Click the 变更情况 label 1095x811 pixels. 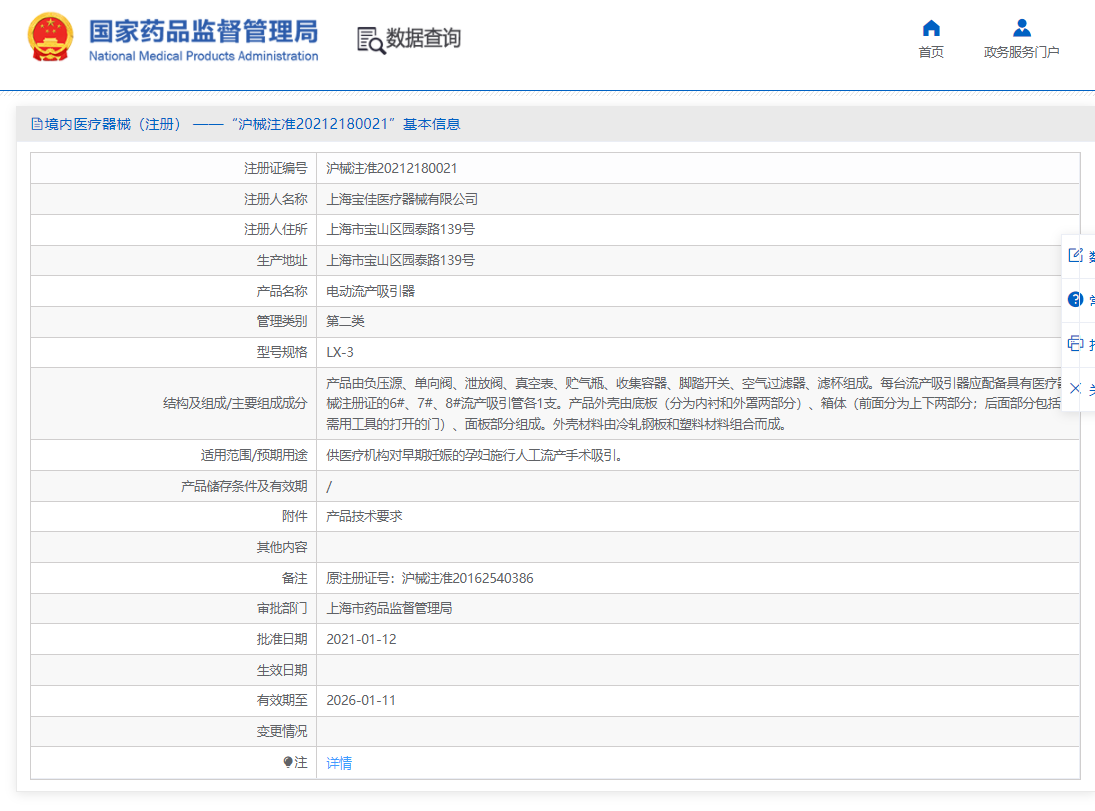click(x=282, y=731)
